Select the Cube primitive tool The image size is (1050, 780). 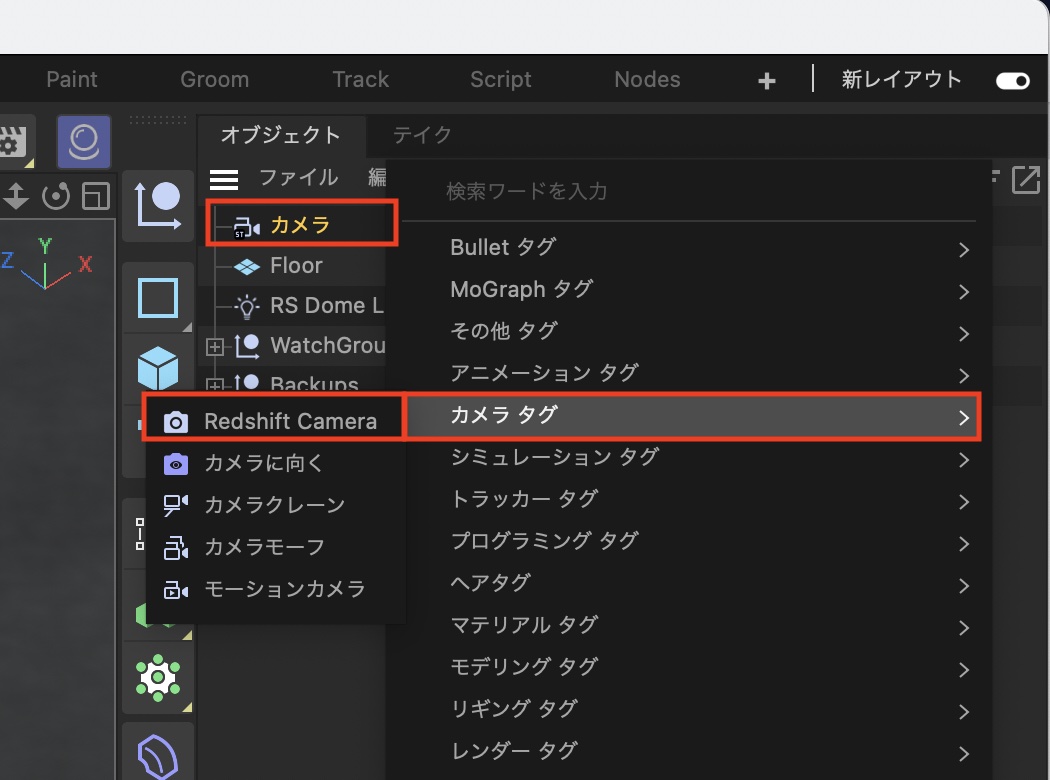pos(158,368)
